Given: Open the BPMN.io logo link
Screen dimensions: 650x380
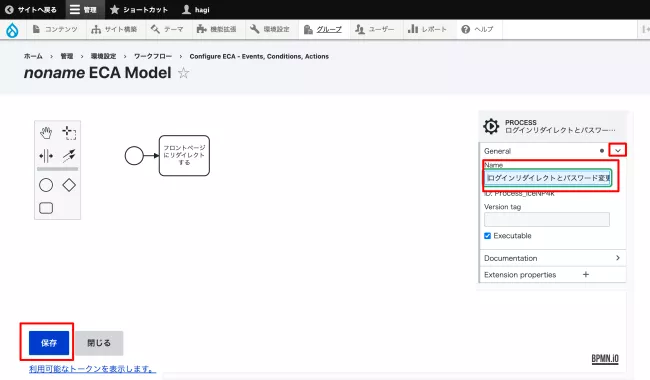Looking at the screenshot, I should 605,358.
